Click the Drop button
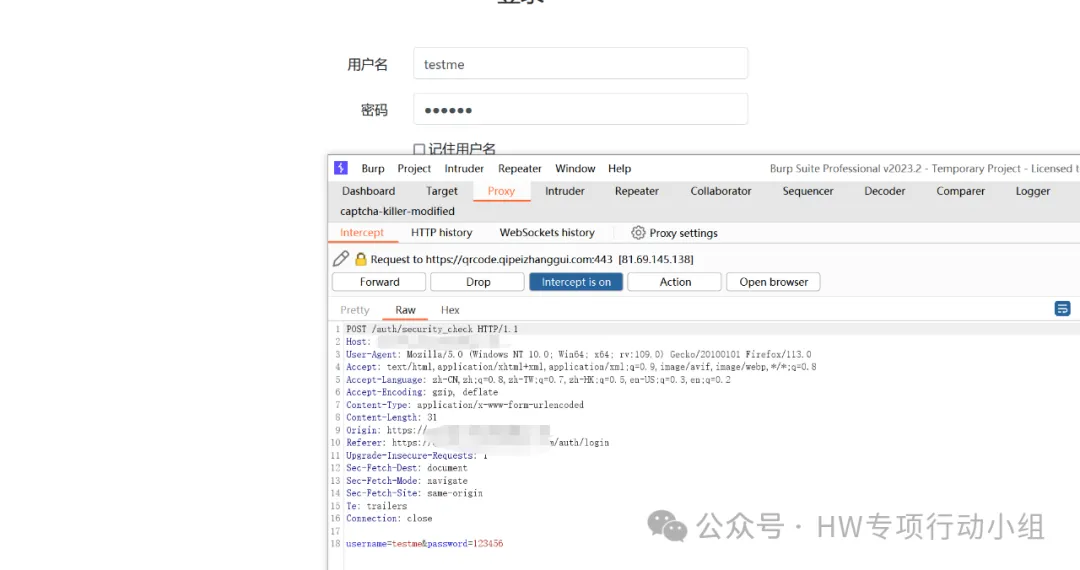 [477, 282]
